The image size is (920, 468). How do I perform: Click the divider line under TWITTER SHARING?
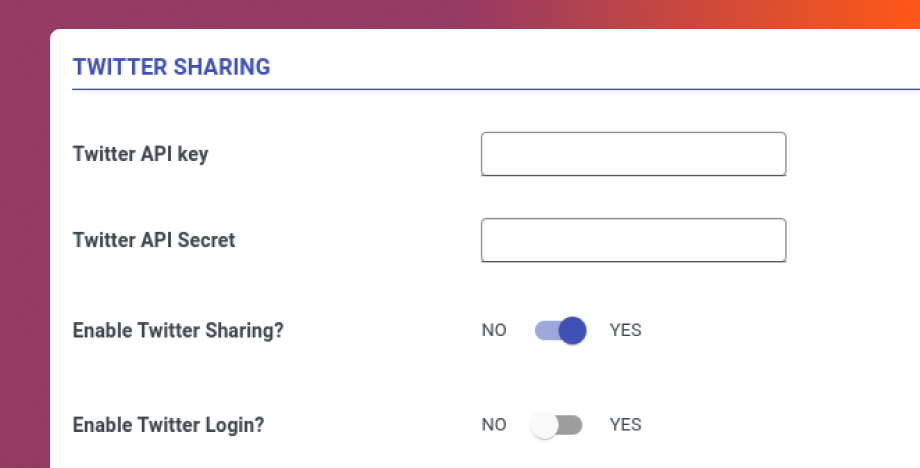400,89
